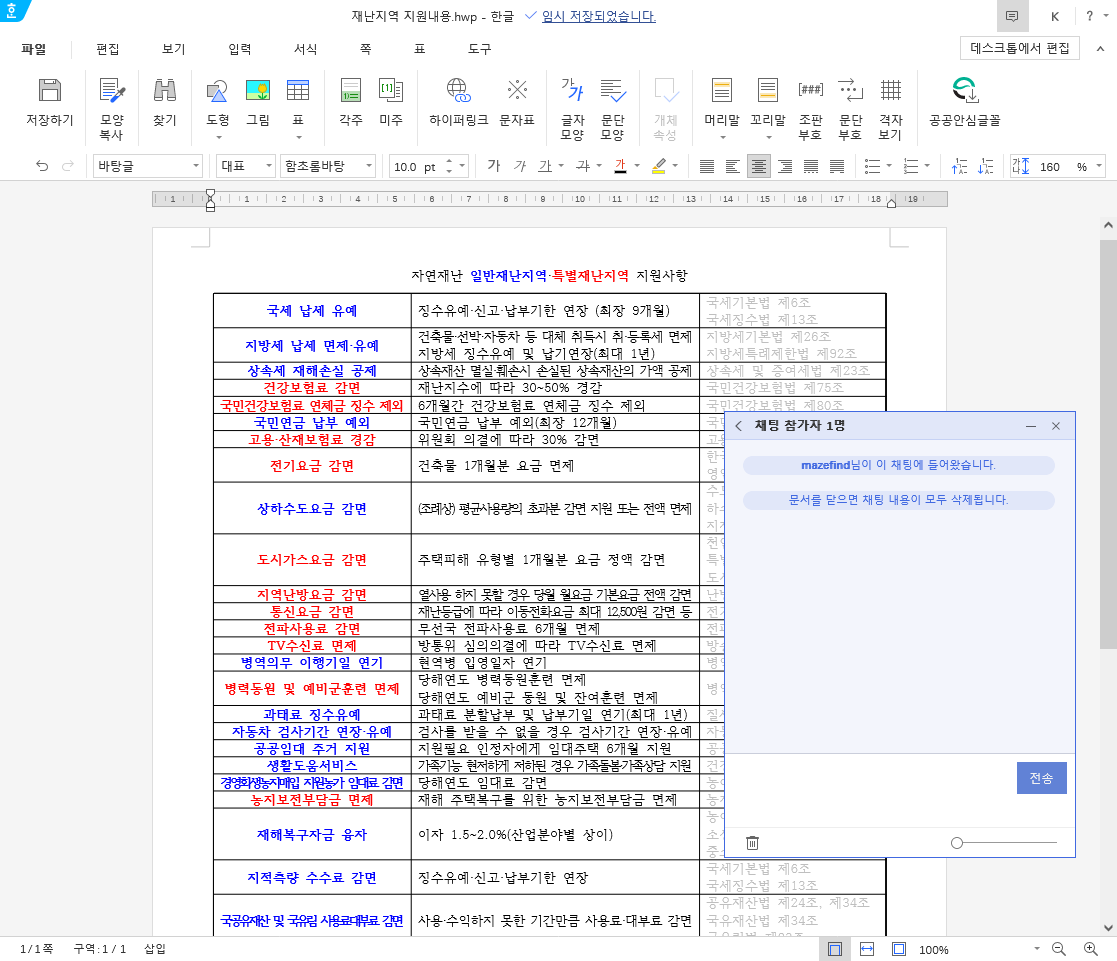Select distributed alignment

coord(811,166)
